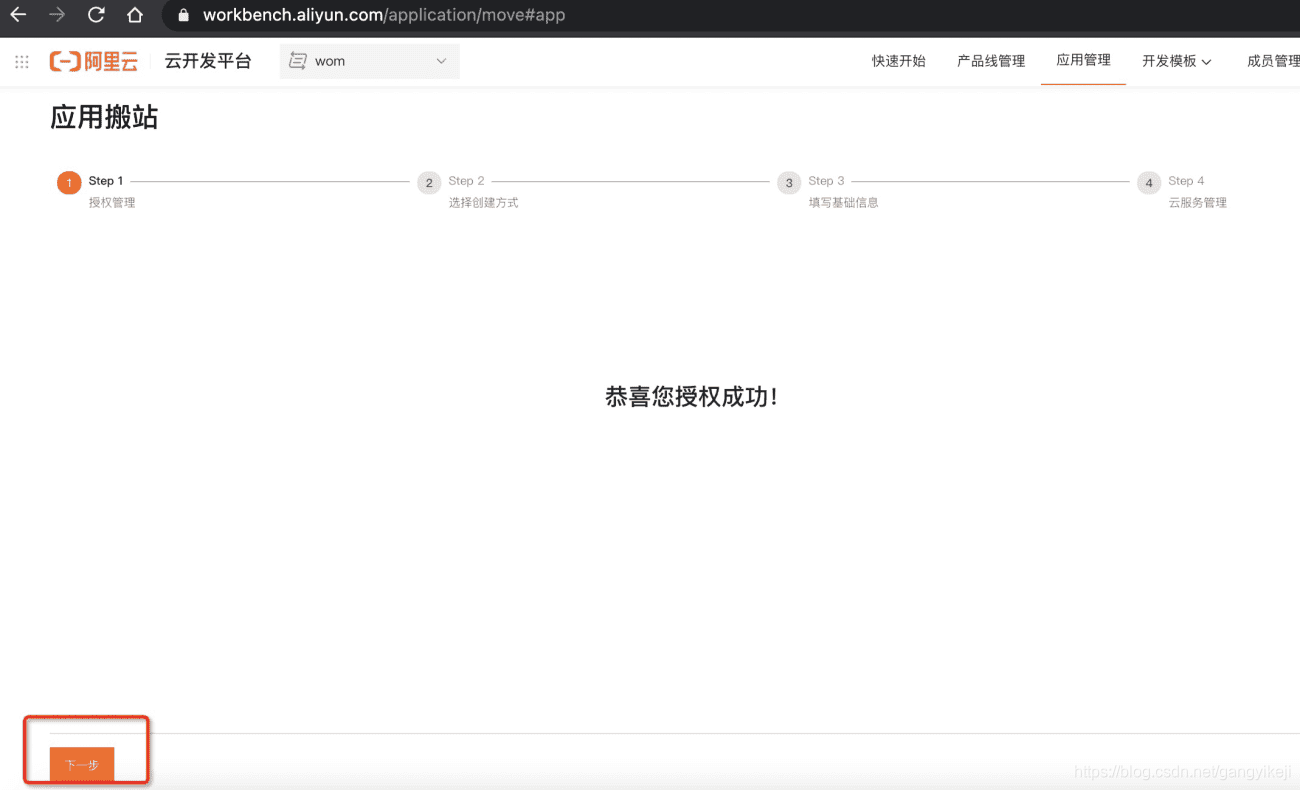Click the browser address bar URL field
The width and height of the screenshot is (1300, 790).
[380, 15]
